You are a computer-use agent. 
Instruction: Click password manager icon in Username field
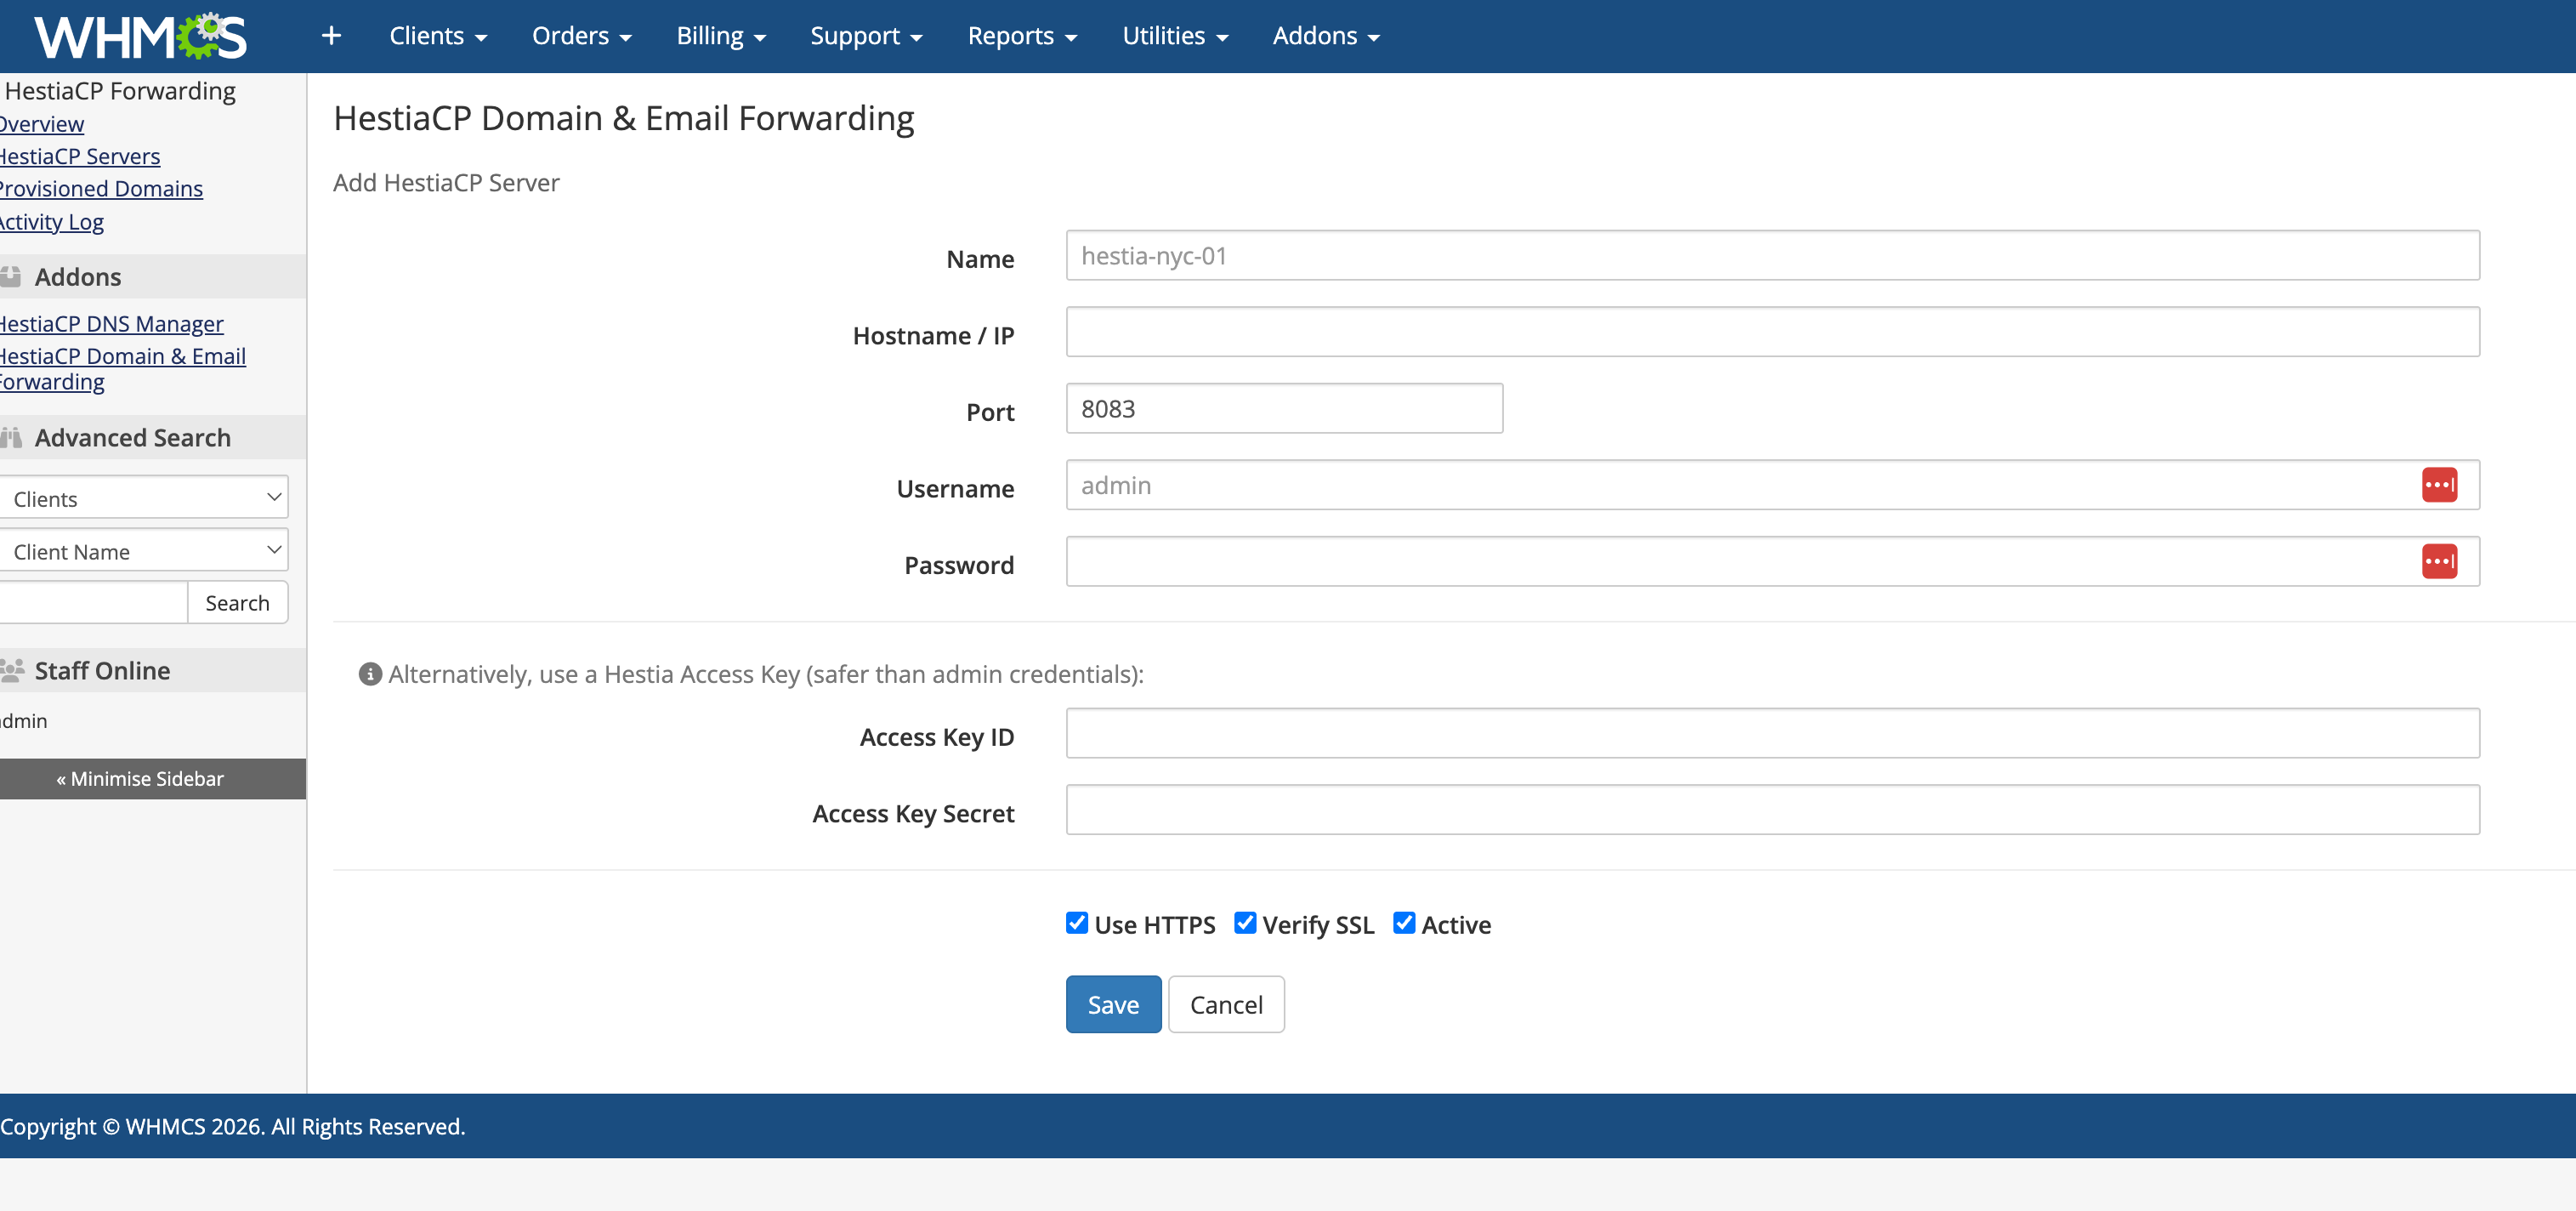(2438, 485)
